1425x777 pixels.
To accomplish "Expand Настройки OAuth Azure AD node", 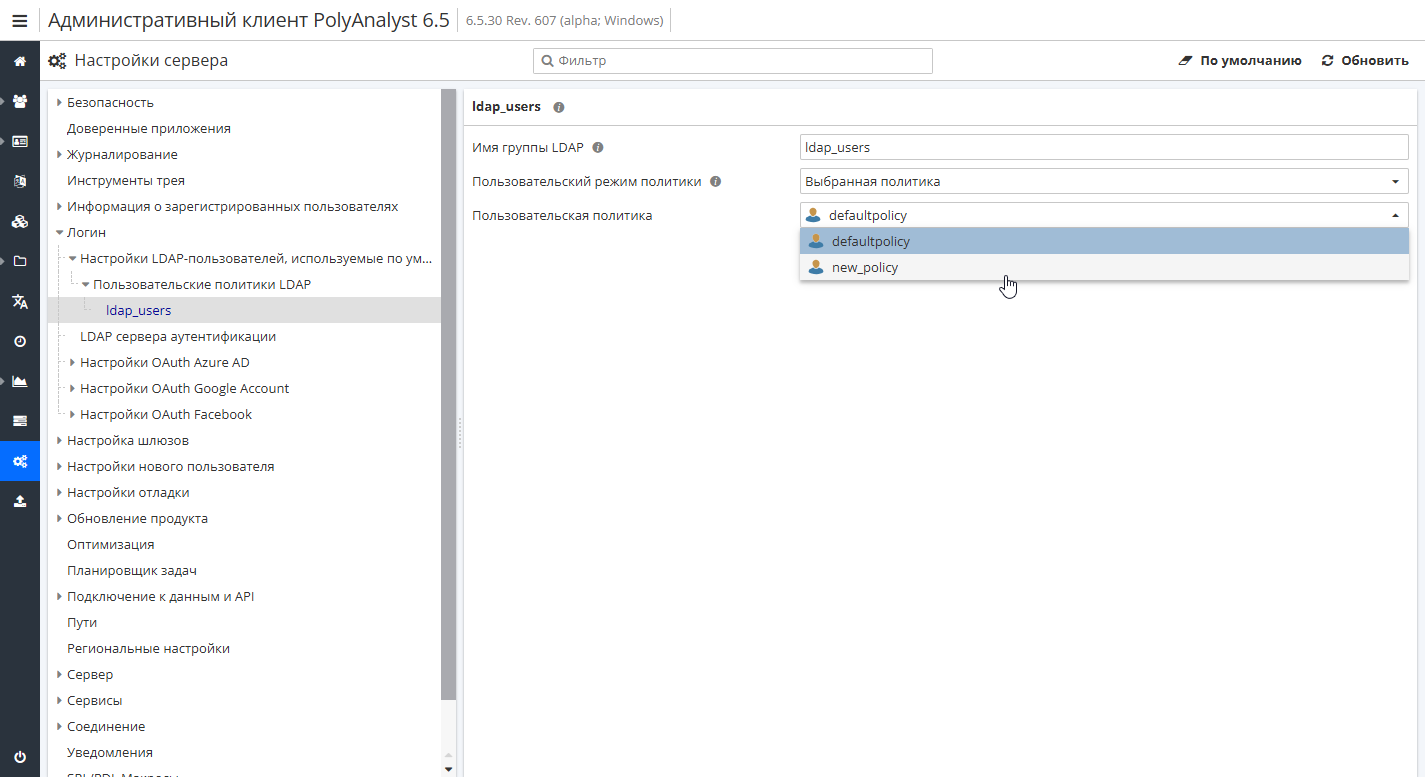I will click(73, 363).
